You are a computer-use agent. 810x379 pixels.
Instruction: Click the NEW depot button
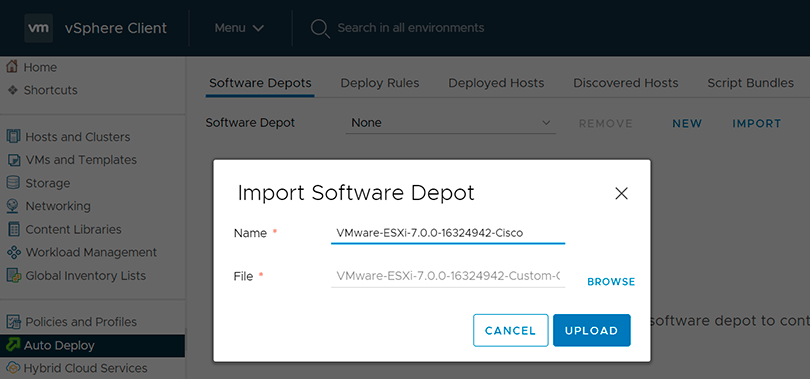click(687, 123)
